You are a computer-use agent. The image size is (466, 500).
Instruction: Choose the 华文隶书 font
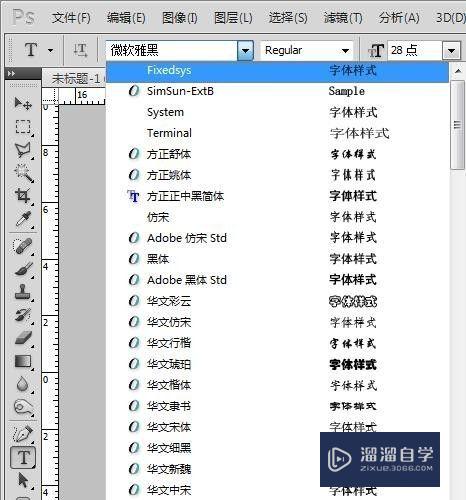pos(277,406)
